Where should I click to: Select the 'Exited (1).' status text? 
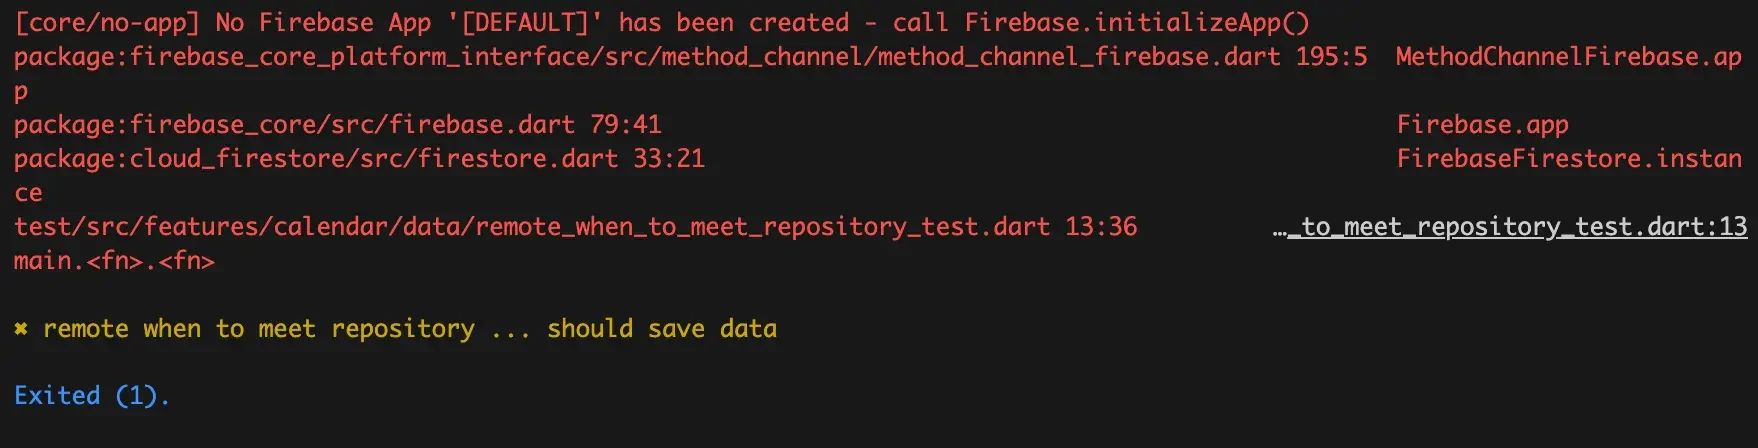click(92, 396)
